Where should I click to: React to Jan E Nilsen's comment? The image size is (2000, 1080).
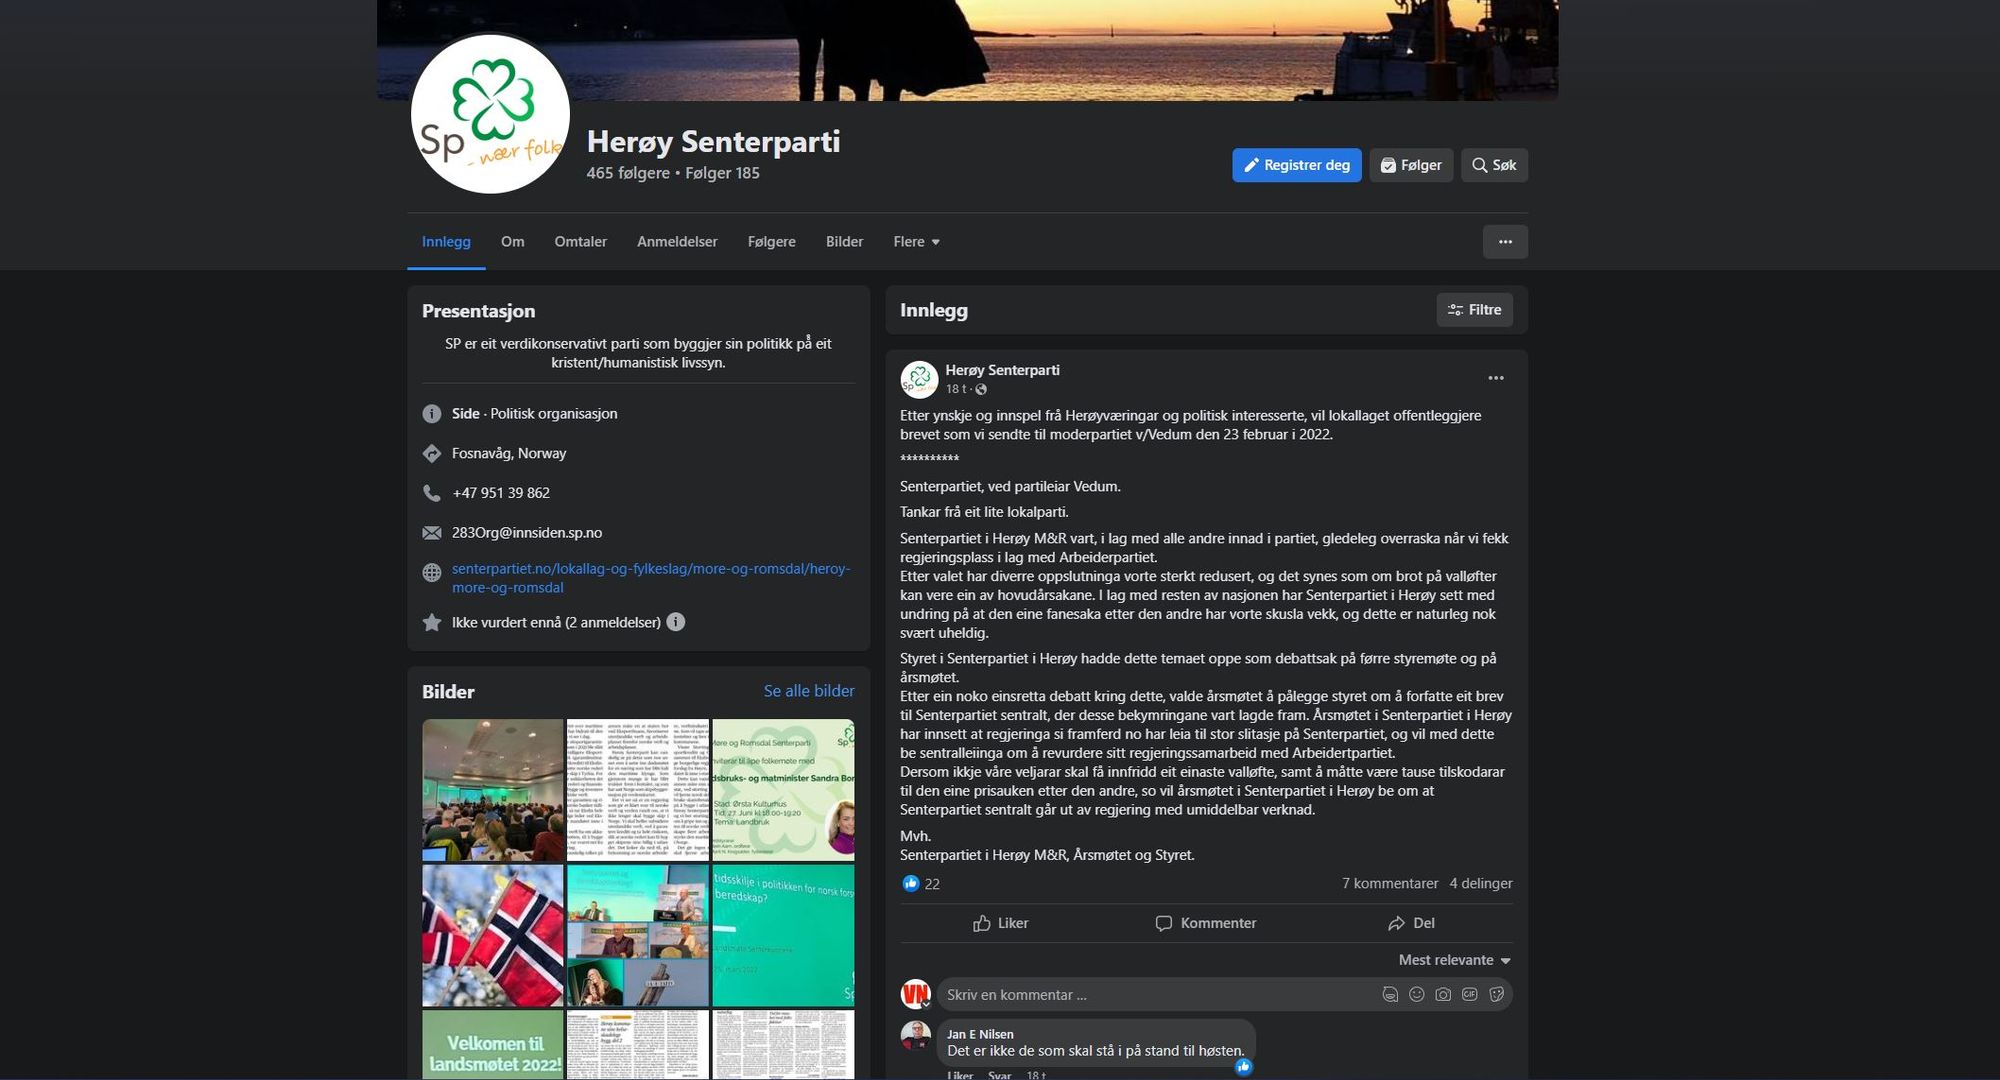[959, 1075]
